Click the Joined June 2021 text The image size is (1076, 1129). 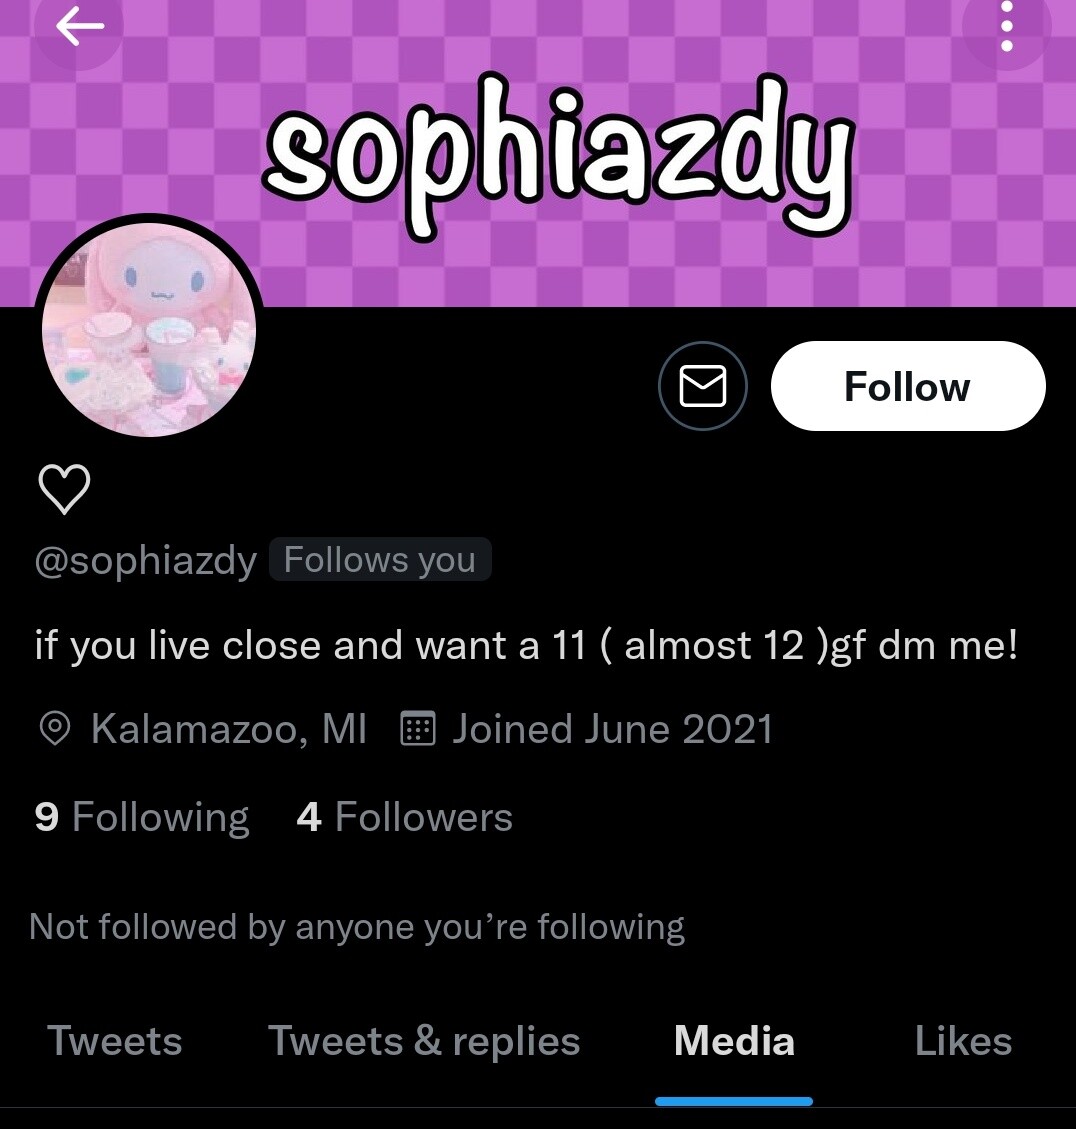pos(612,728)
